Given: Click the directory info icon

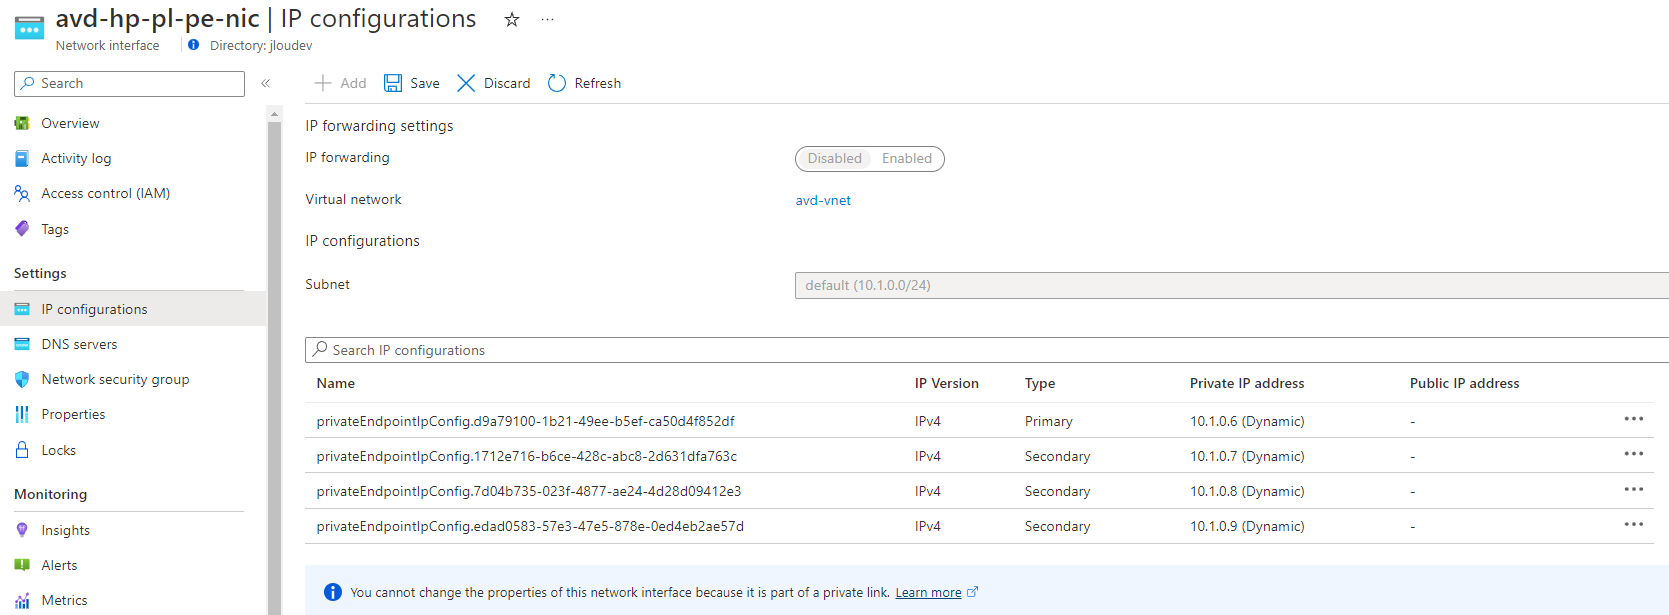Looking at the screenshot, I should (x=193, y=45).
